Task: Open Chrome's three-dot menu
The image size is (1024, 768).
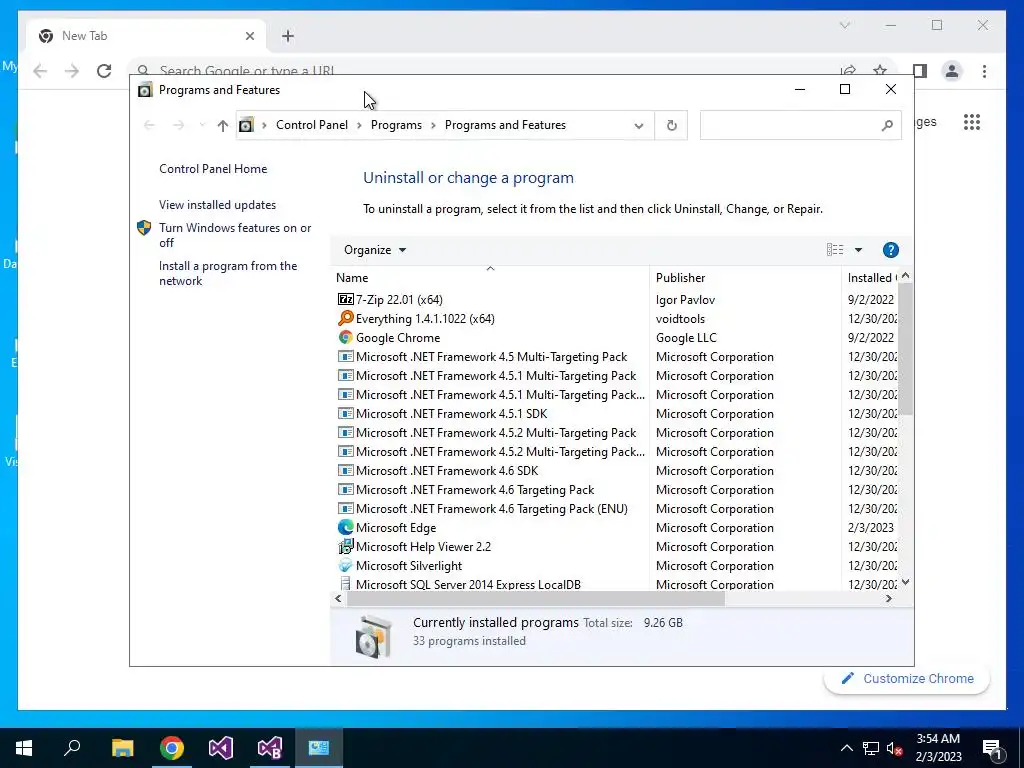Action: coord(984,71)
